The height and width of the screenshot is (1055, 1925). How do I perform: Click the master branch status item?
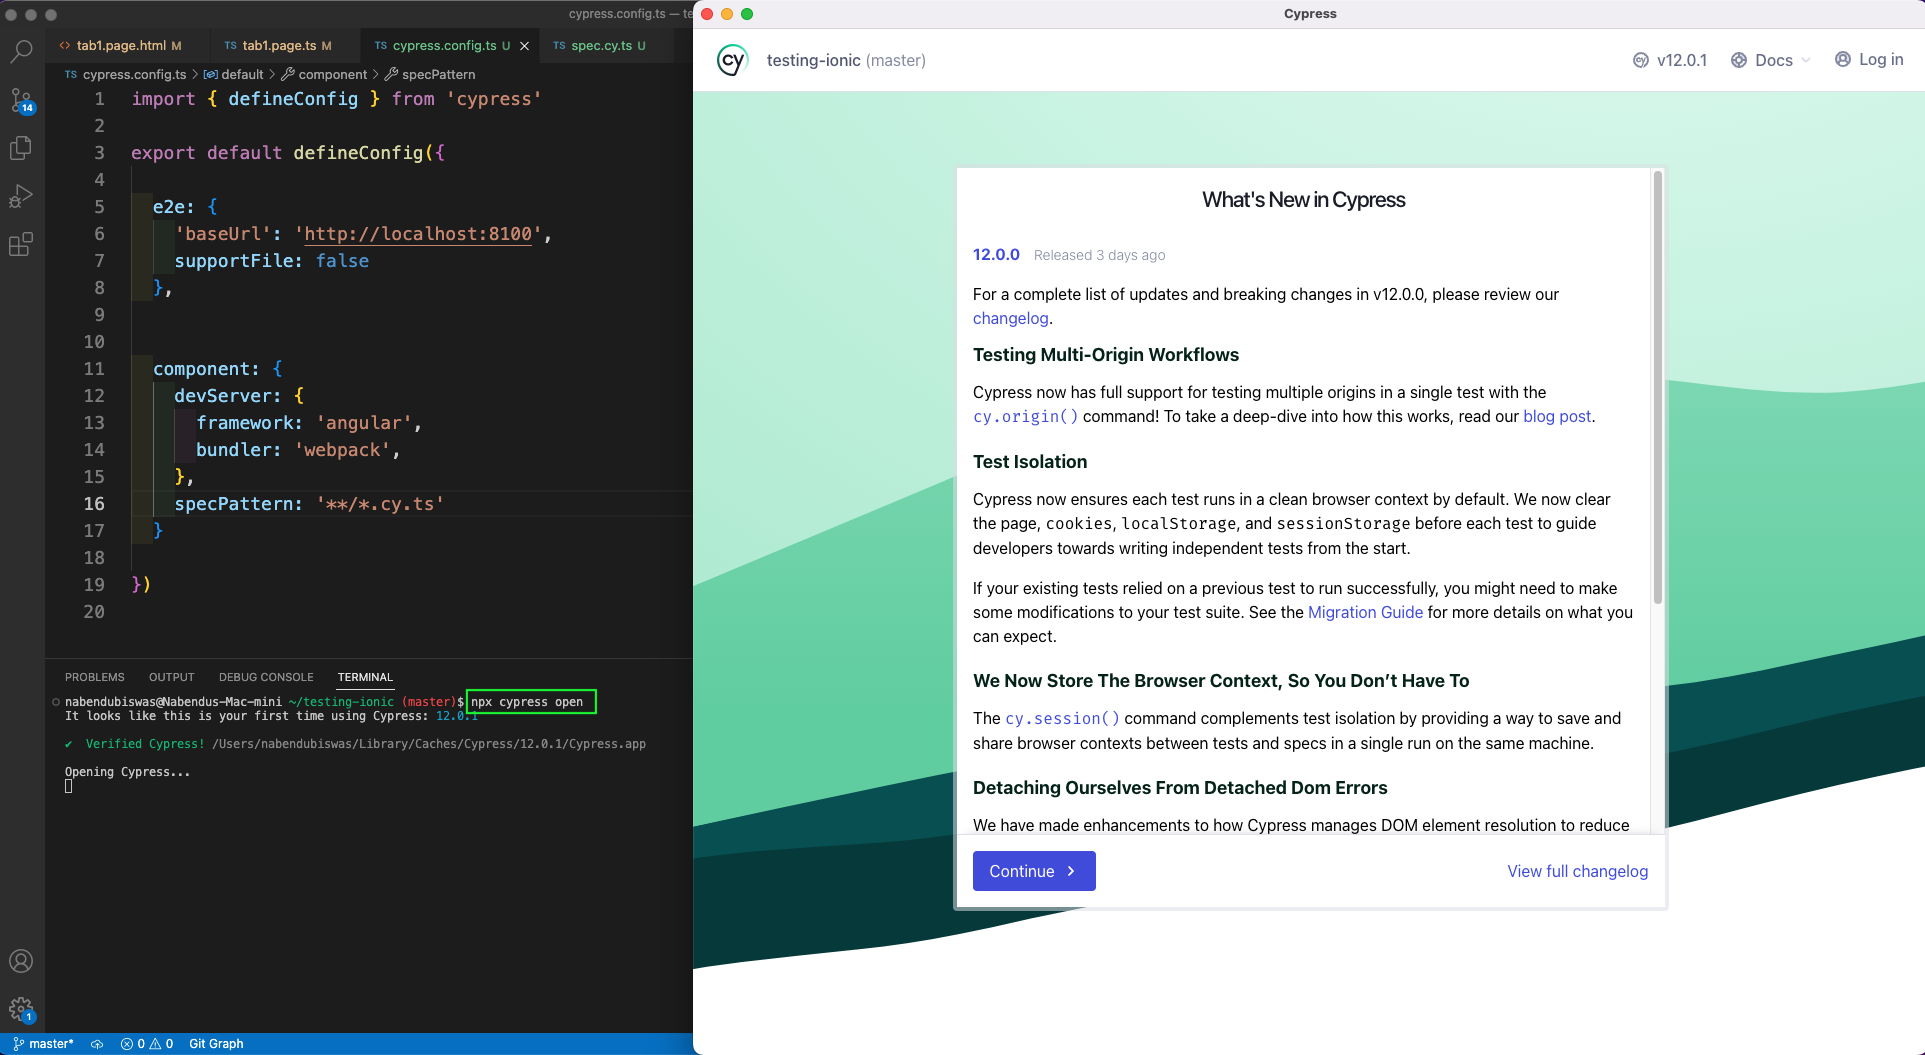pos(43,1043)
